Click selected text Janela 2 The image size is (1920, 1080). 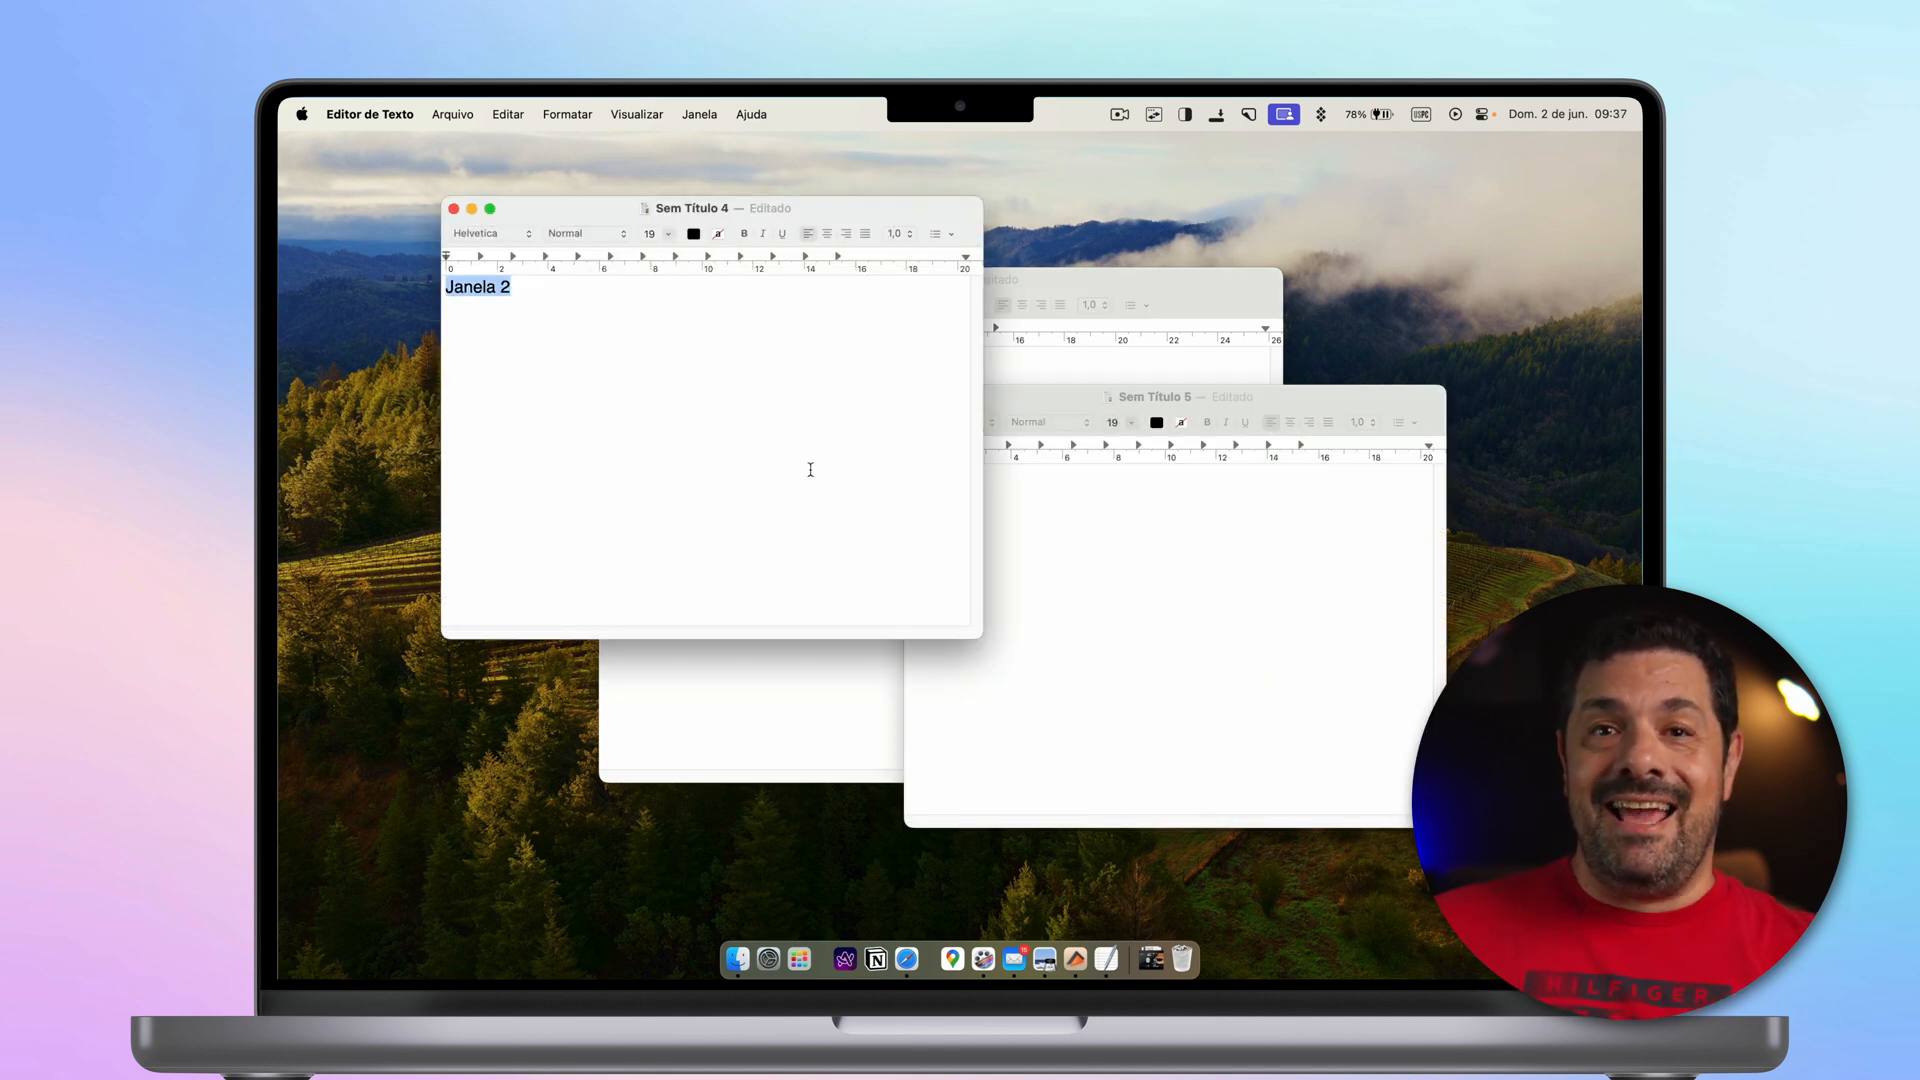(477, 287)
